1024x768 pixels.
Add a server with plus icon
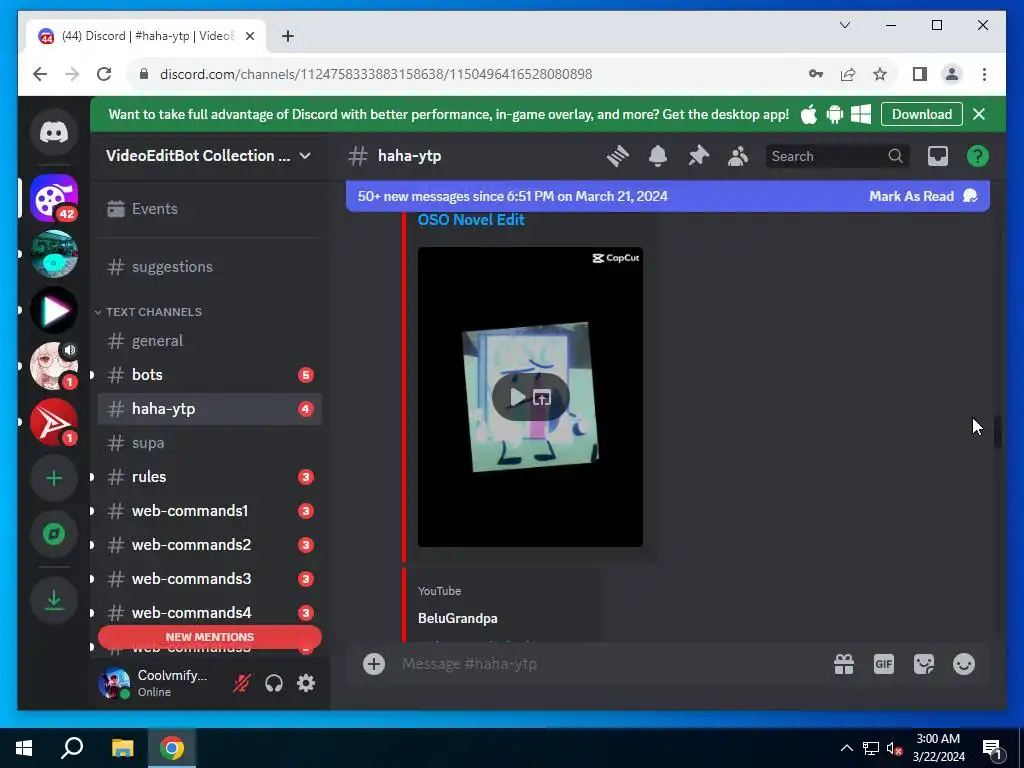54,478
